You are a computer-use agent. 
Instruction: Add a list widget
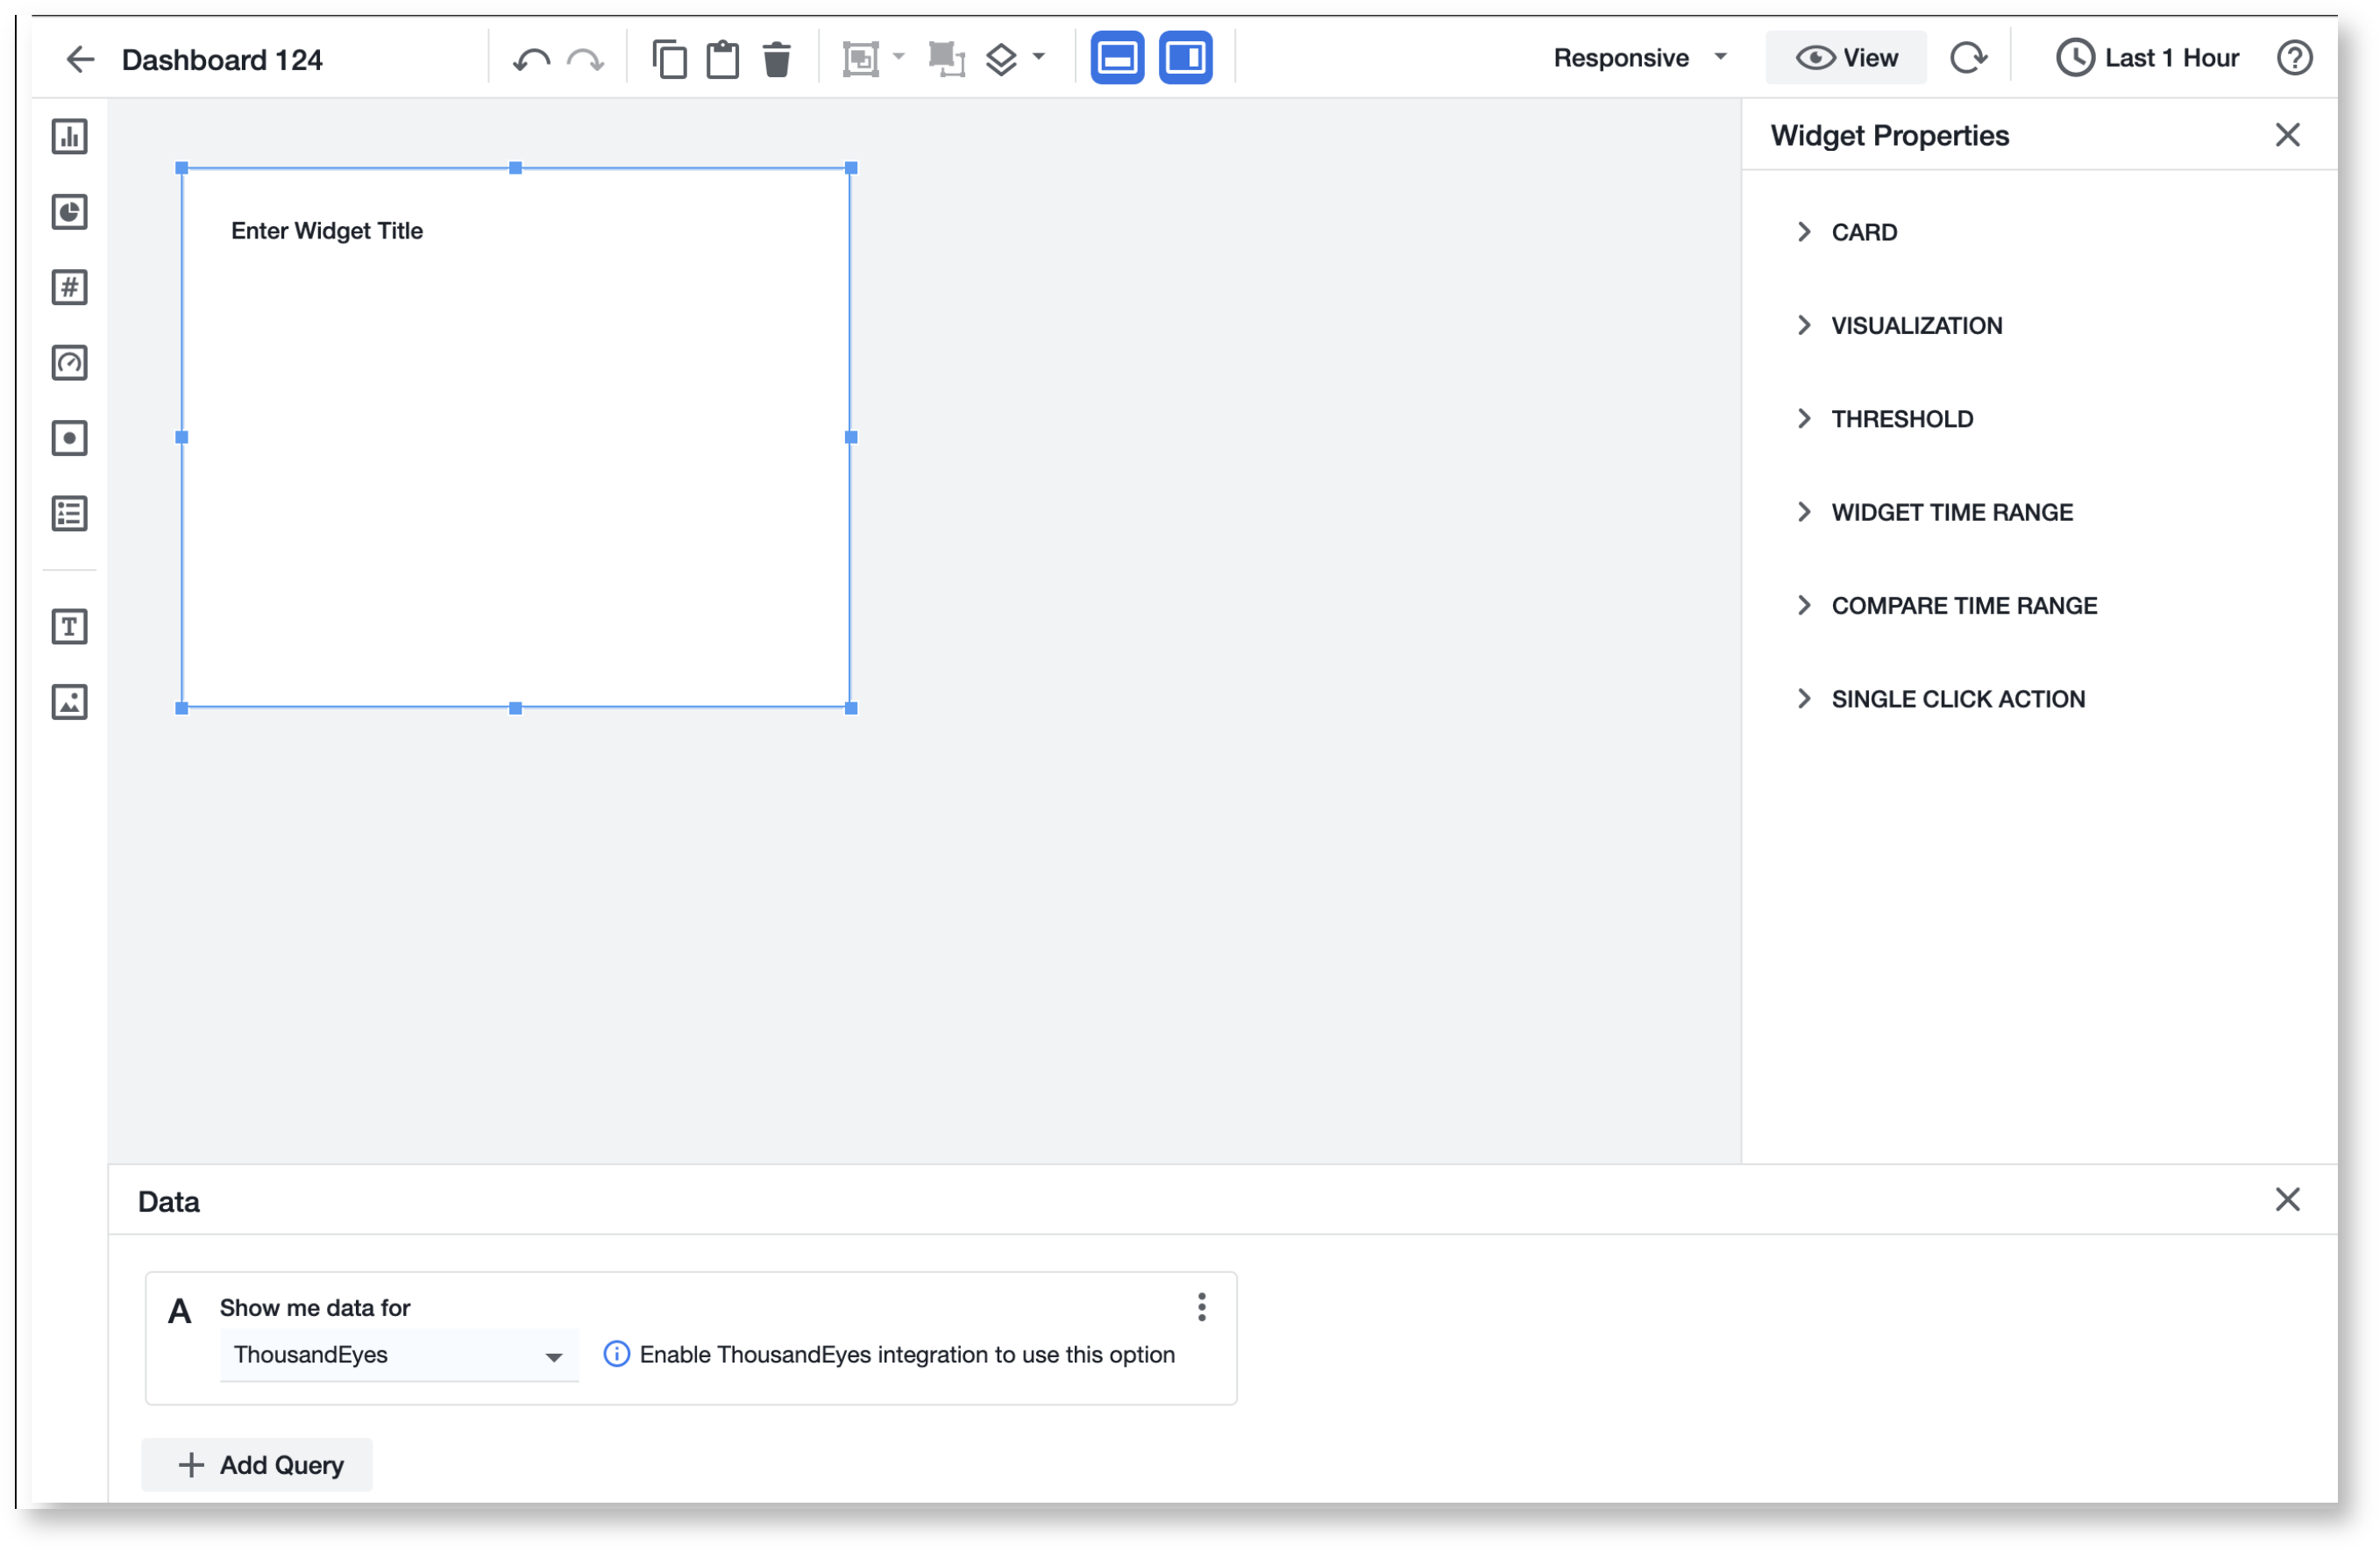pos(69,514)
